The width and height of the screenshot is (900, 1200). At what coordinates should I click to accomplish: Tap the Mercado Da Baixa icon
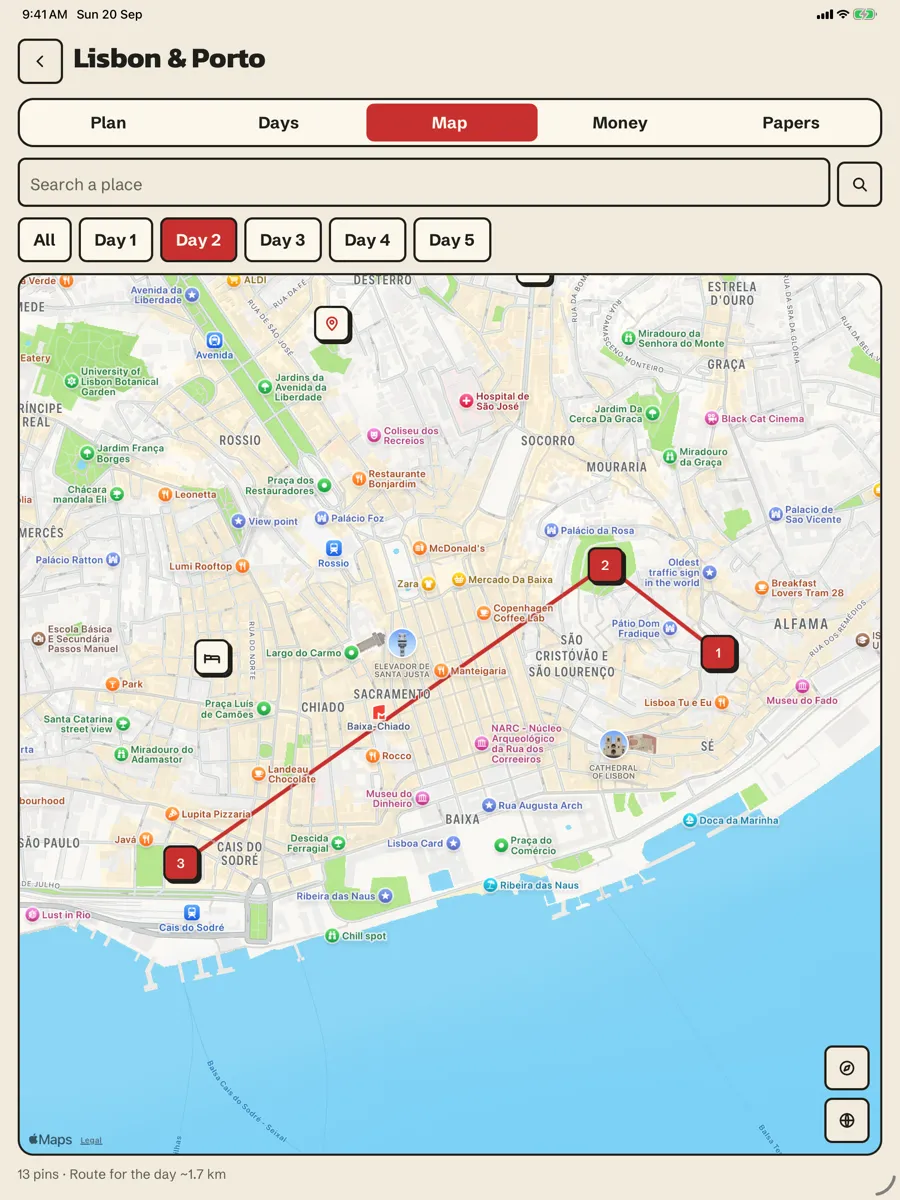point(458,579)
